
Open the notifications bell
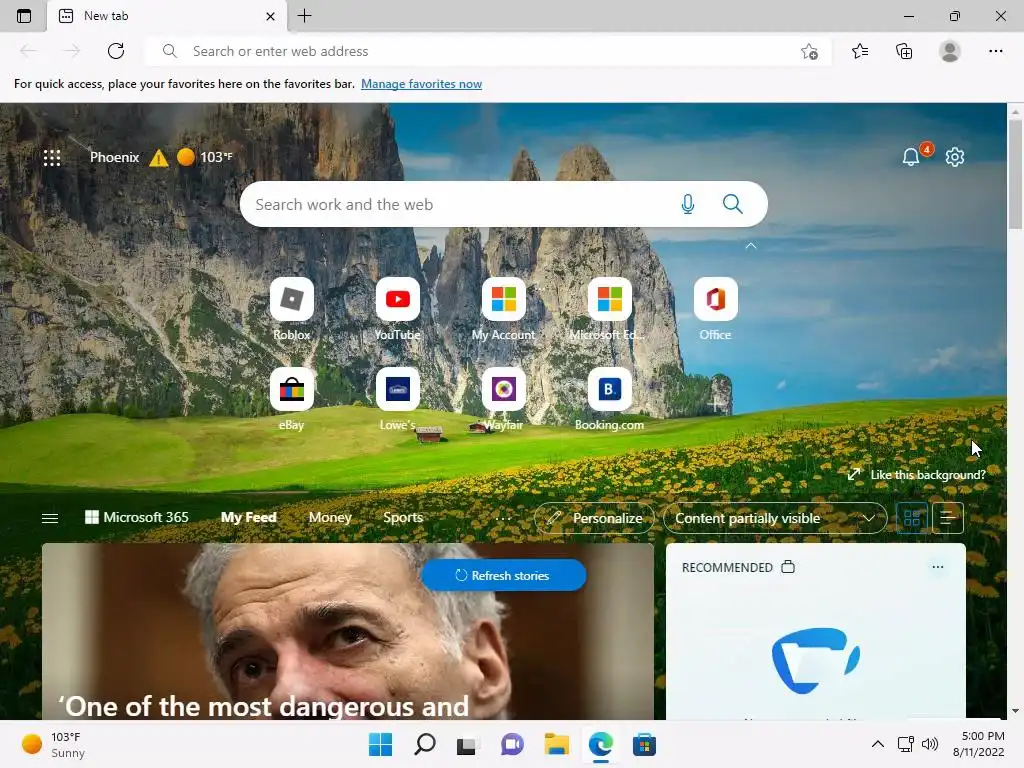(910, 157)
